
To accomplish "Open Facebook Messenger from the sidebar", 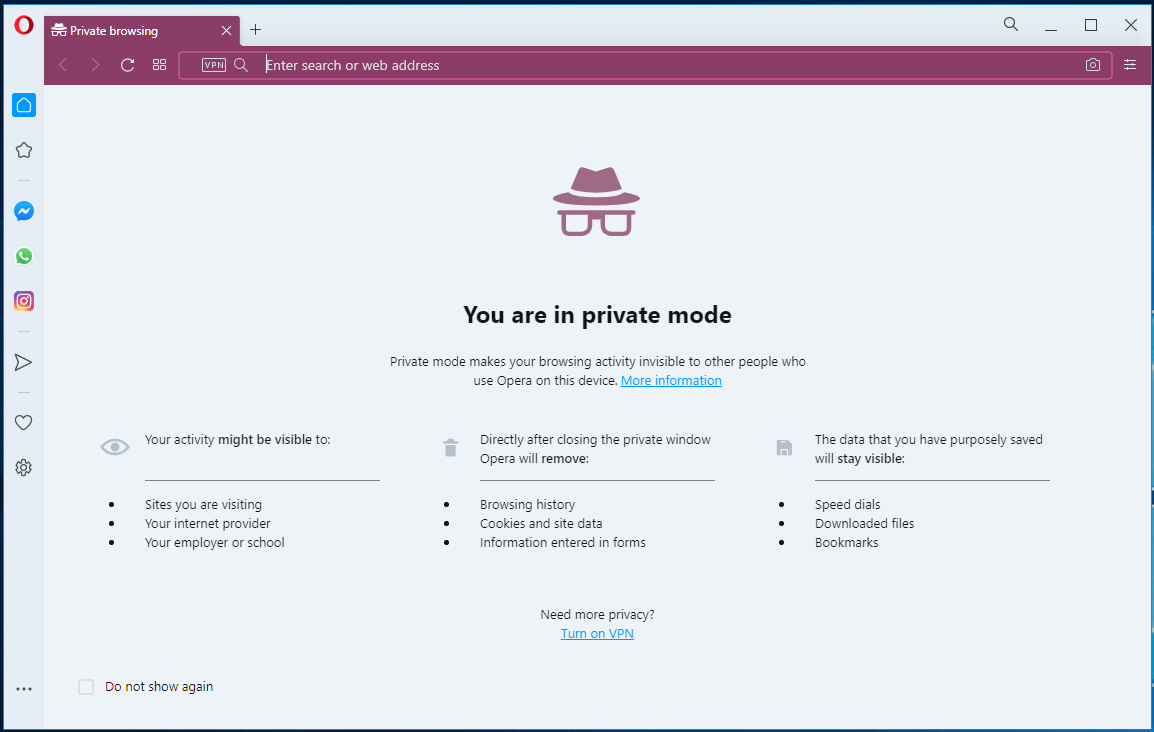I will coord(23,211).
